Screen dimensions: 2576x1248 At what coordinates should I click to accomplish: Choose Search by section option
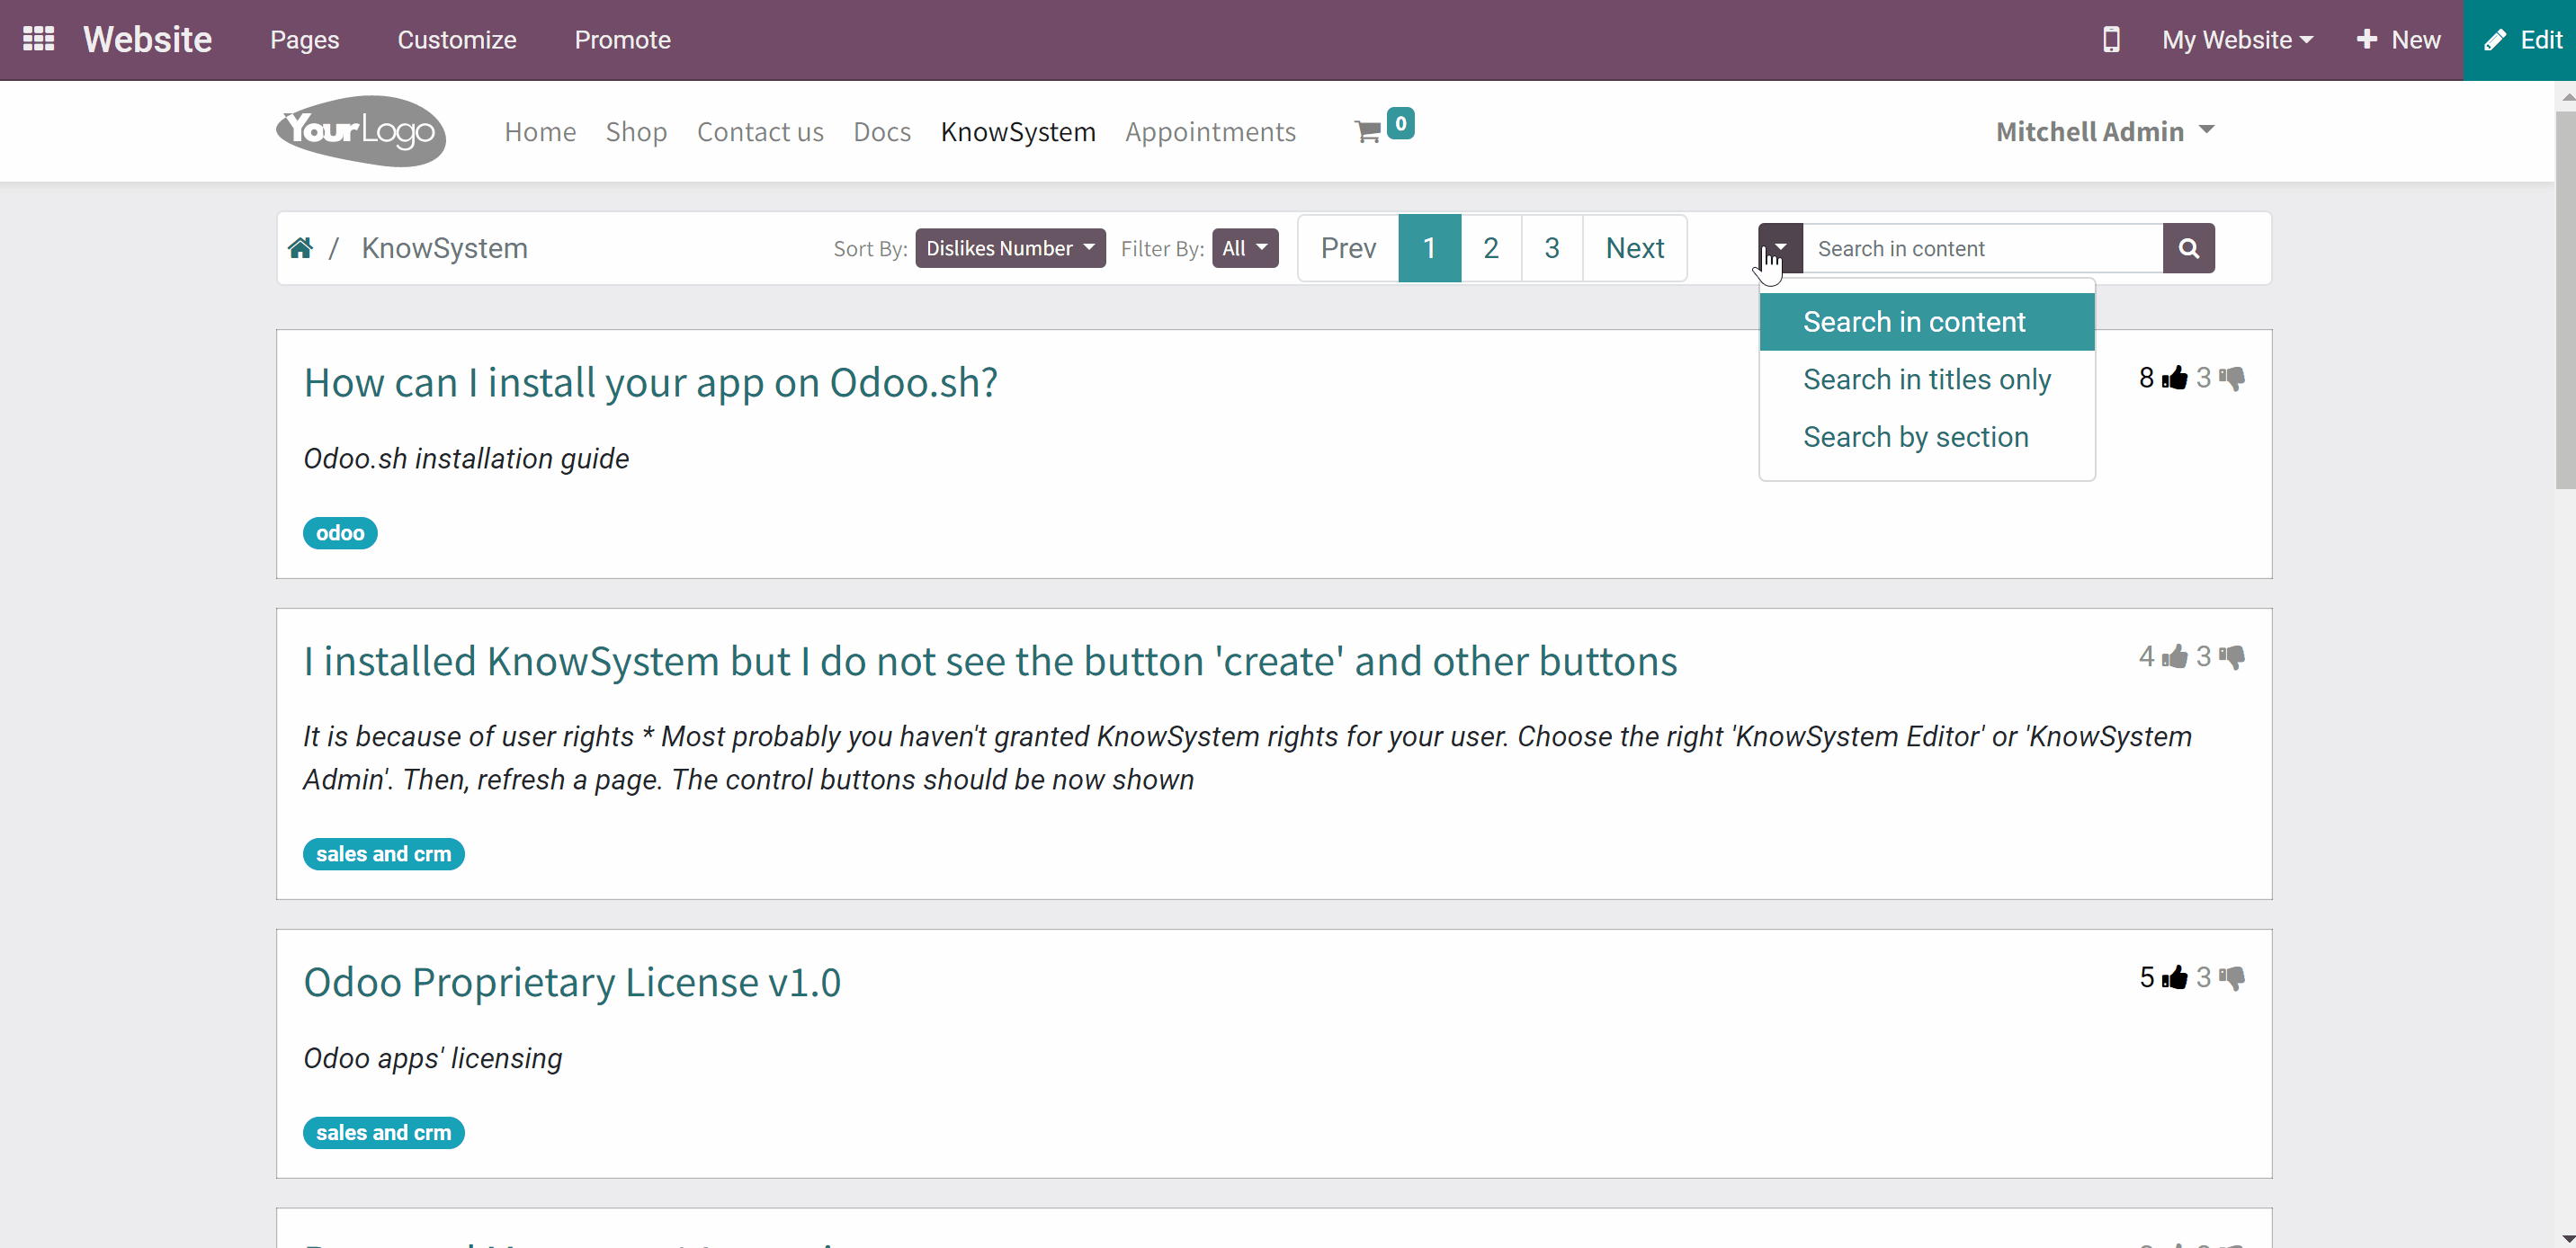(1927, 437)
